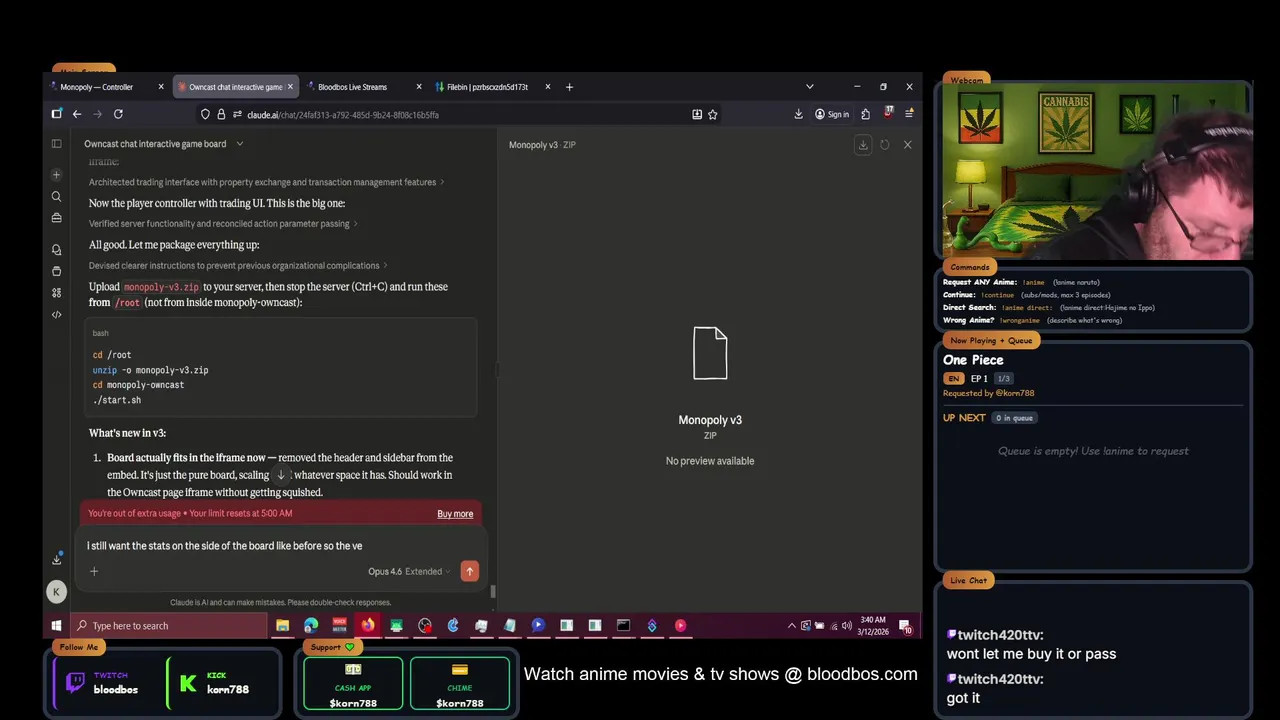1280x720 pixels.
Task: Click Buy more link in usage banner
Action: pos(455,514)
